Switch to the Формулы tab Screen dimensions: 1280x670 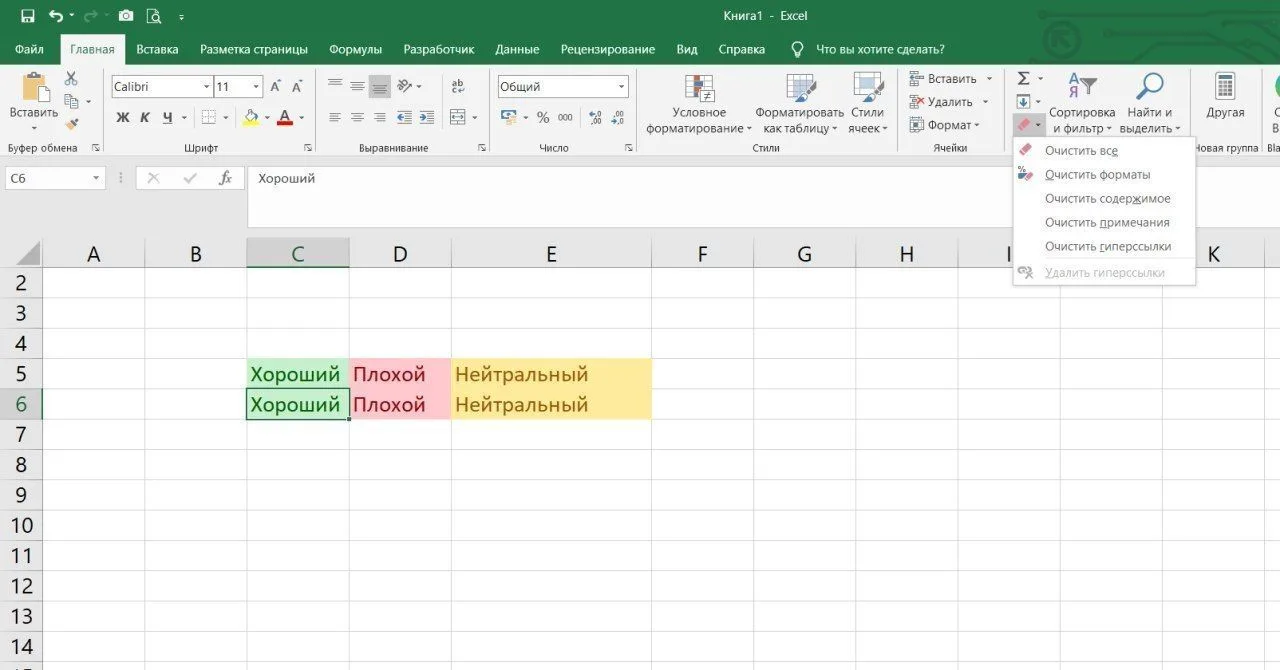(355, 49)
